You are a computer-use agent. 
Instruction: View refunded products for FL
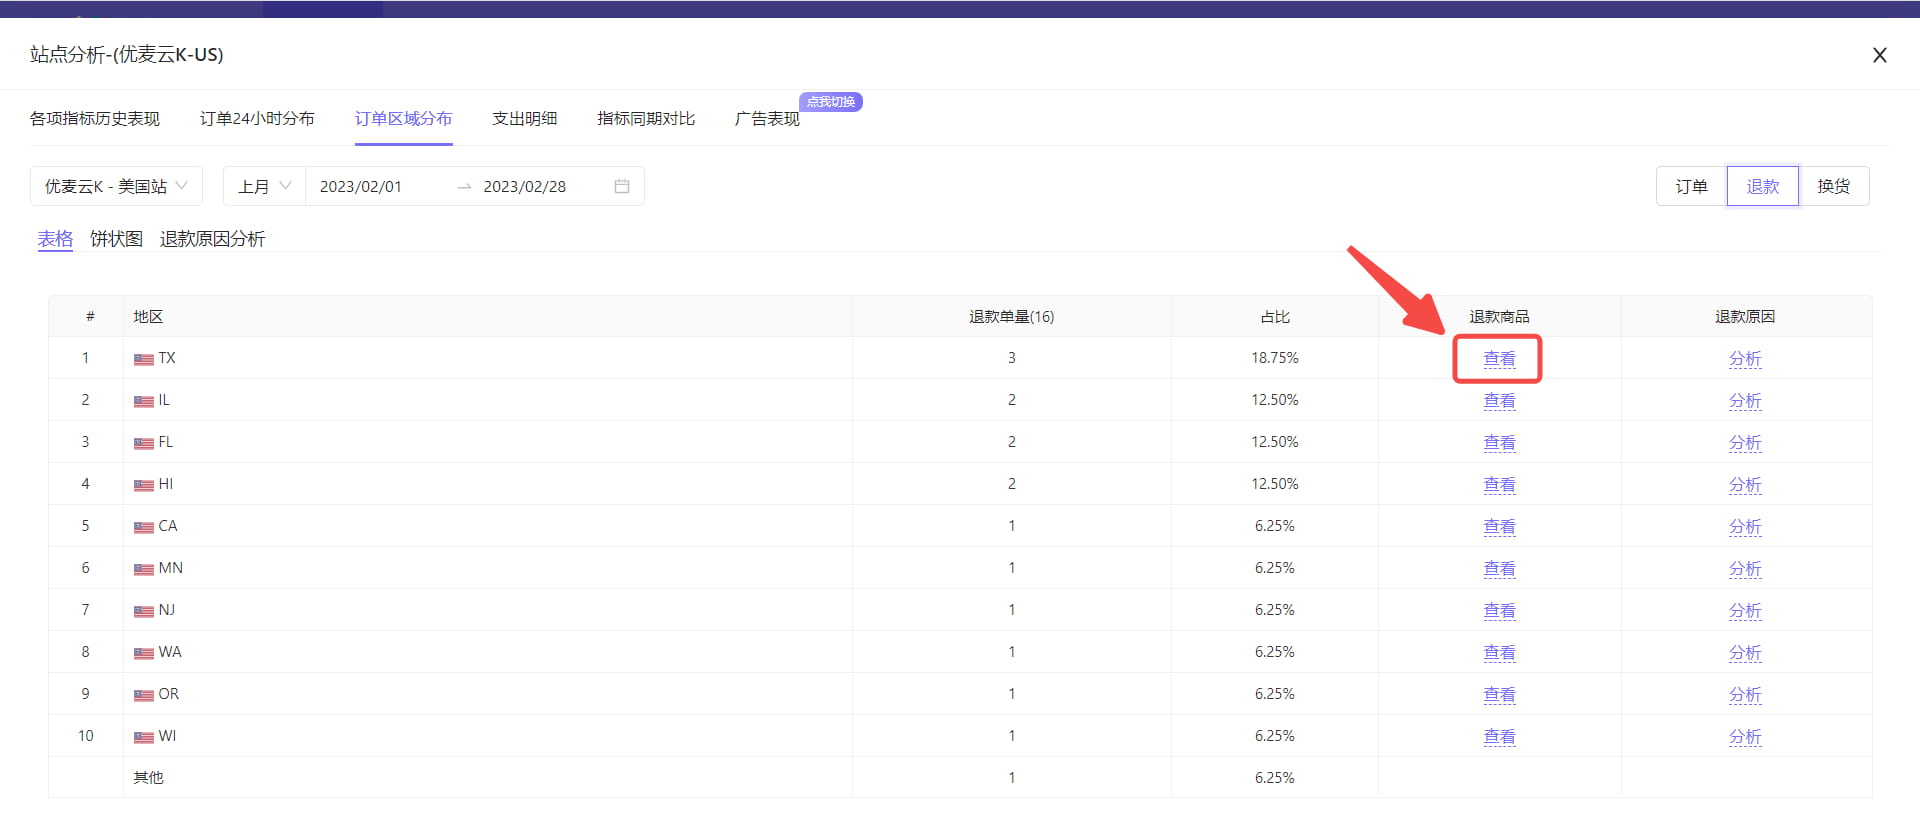tap(1499, 442)
